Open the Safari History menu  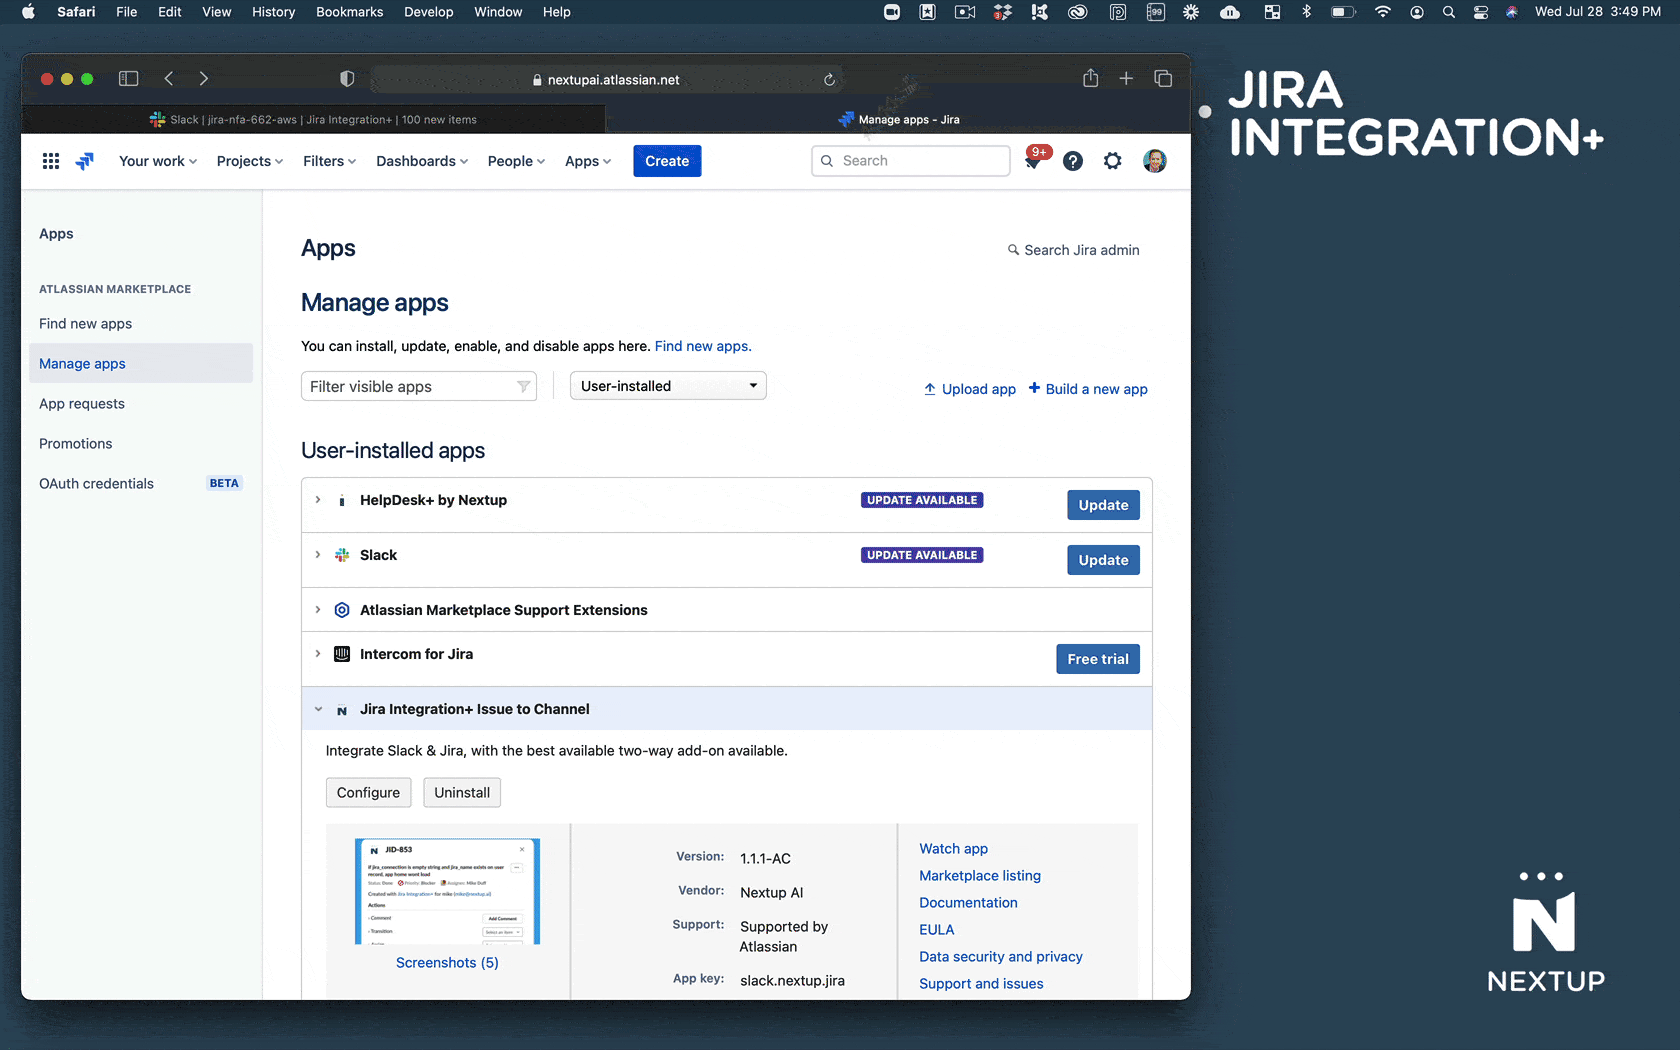273,12
